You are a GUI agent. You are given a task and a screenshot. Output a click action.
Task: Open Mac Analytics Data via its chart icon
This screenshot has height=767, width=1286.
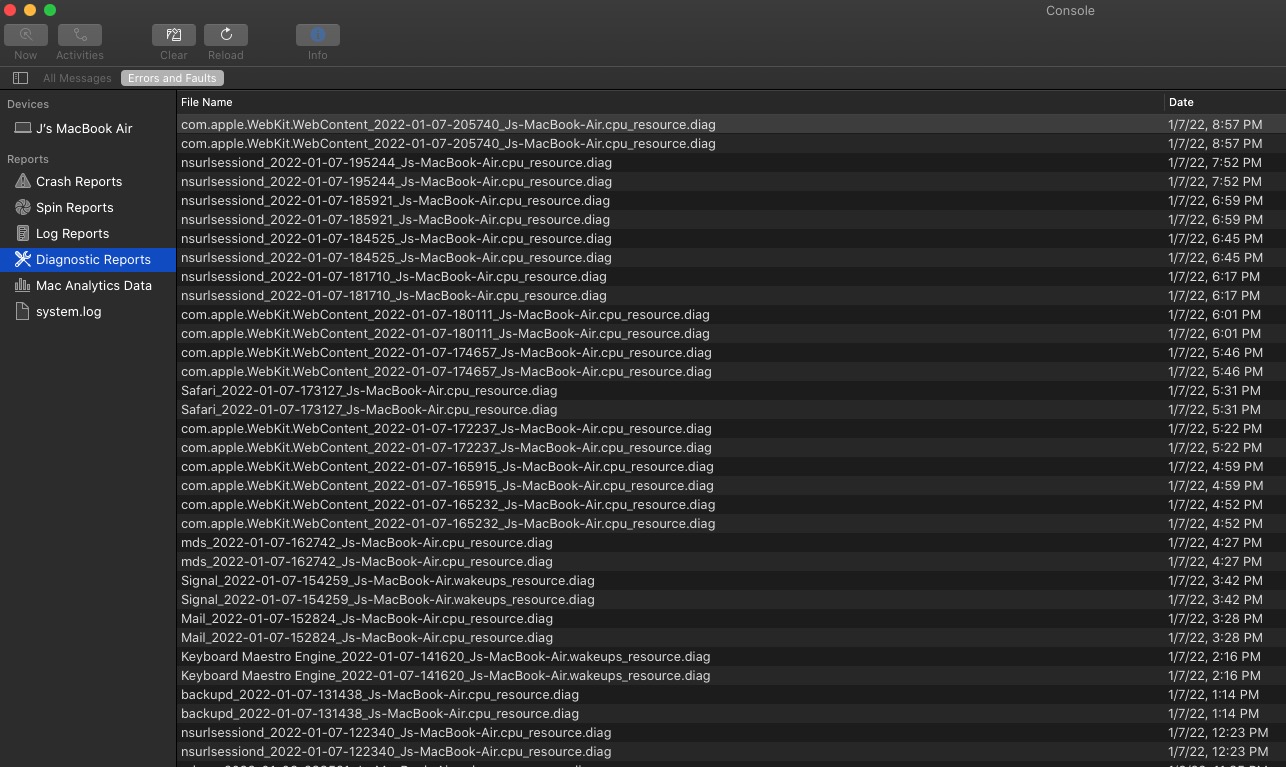point(21,285)
